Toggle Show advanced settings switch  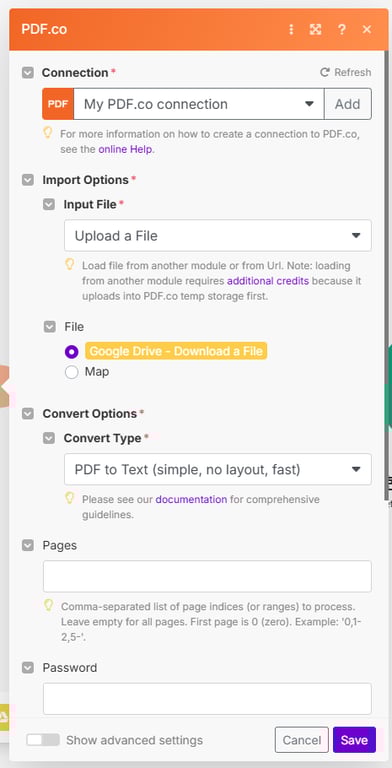tap(43, 740)
